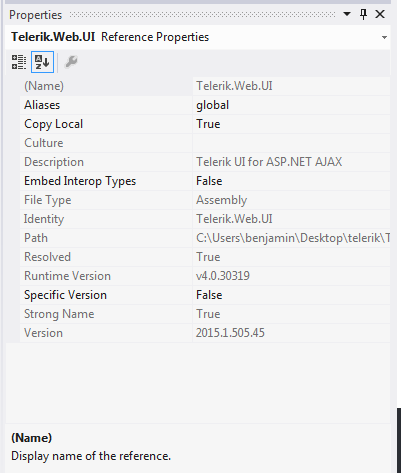Select the Culture property row
Viewport: 401px width, 473px height.
coord(205,143)
